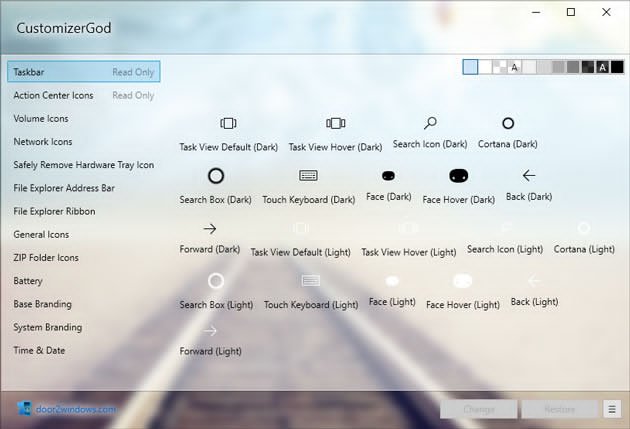Select the Face (Dark) icon
This screenshot has width=630, height=429.
tap(388, 176)
